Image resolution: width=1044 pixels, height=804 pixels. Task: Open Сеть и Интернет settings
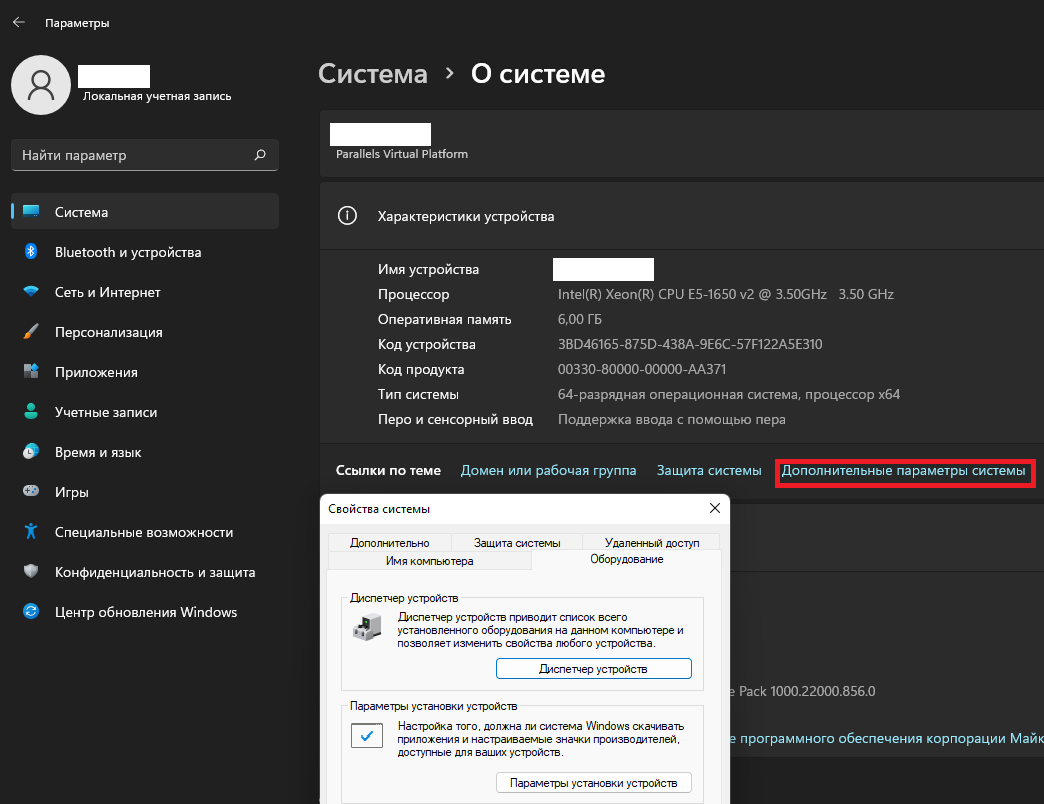tap(107, 292)
